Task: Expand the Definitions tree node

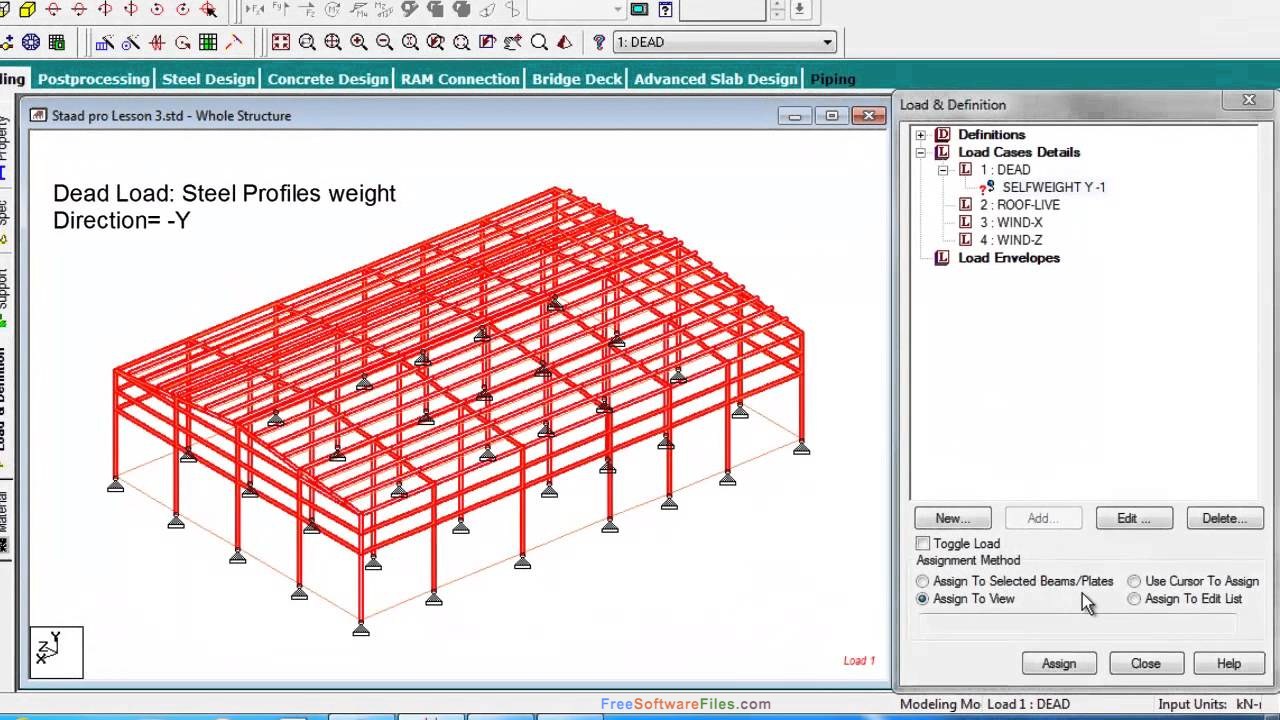Action: [x=921, y=135]
